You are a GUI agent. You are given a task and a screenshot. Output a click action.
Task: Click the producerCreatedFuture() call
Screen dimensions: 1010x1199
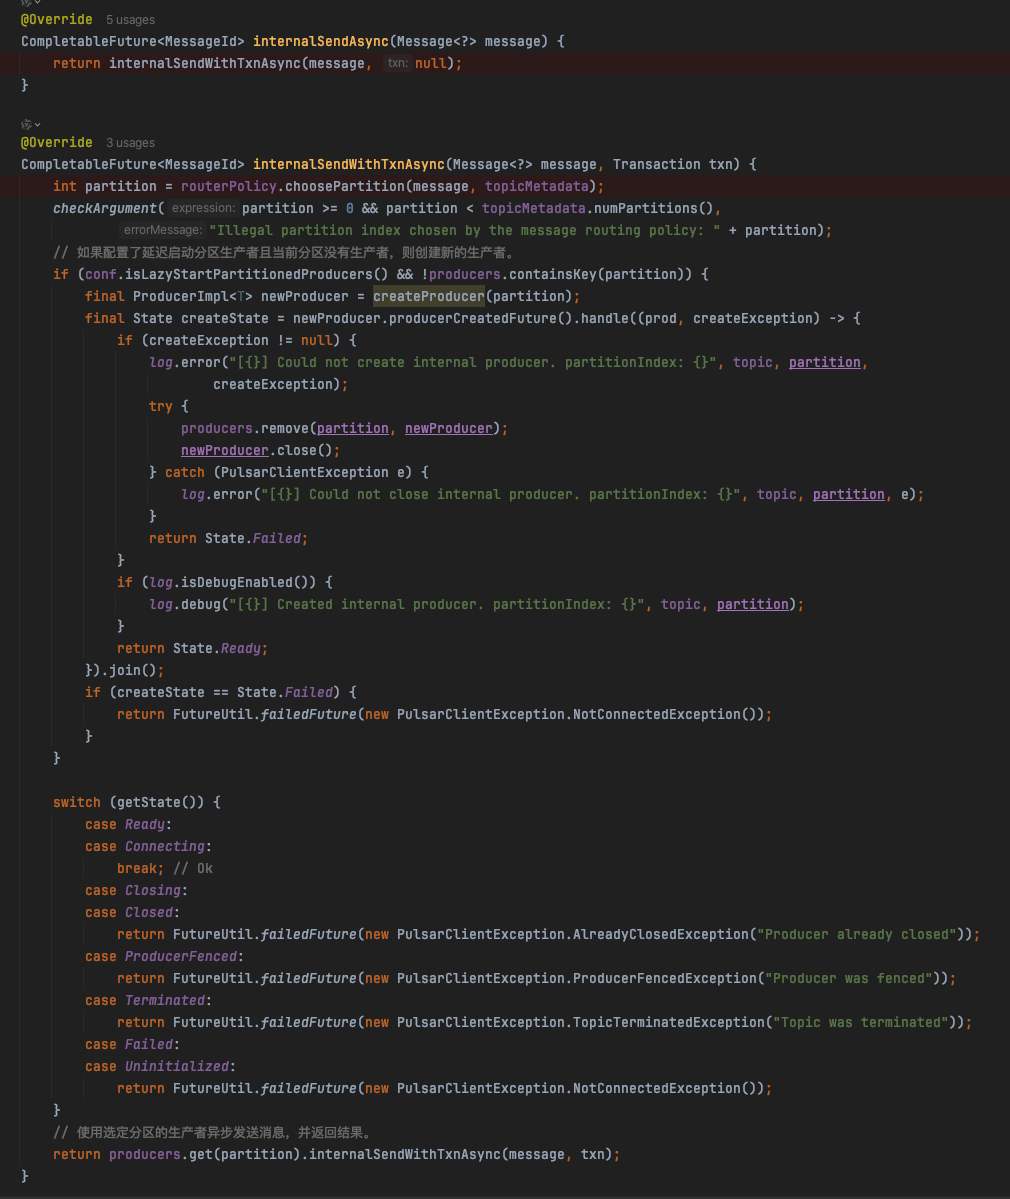(x=480, y=319)
